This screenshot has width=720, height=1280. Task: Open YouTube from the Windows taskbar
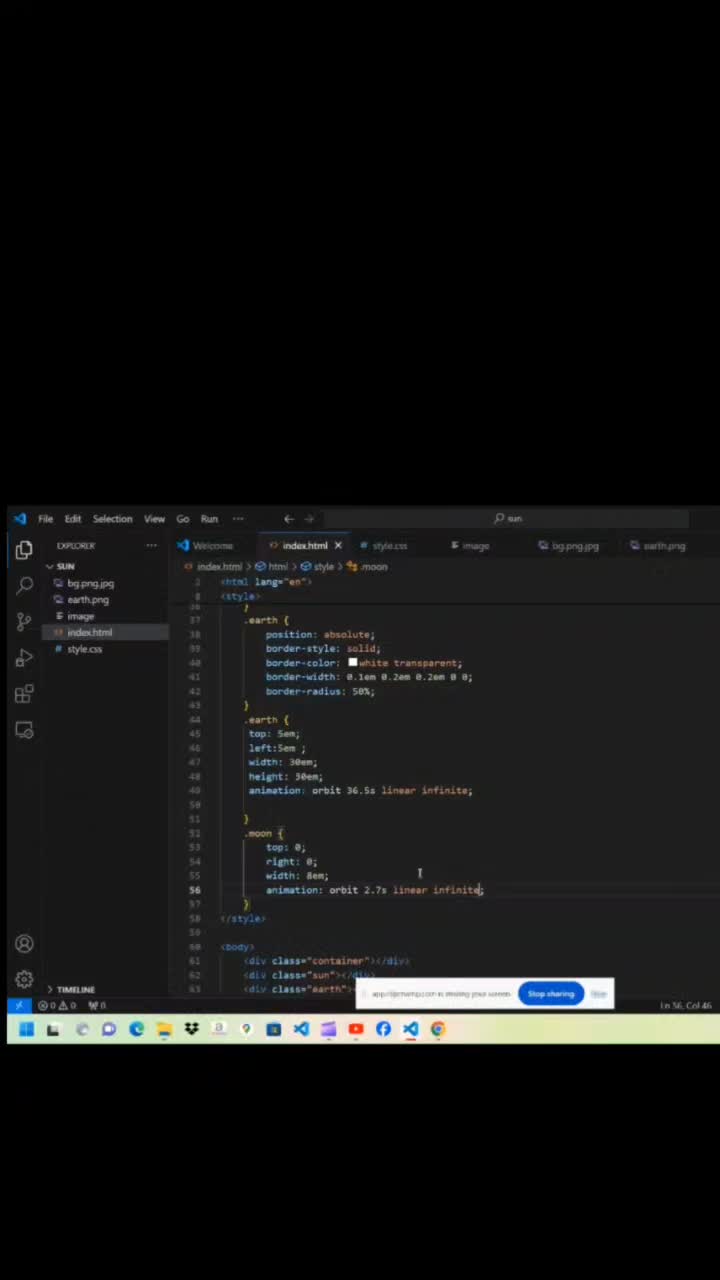tap(356, 1029)
